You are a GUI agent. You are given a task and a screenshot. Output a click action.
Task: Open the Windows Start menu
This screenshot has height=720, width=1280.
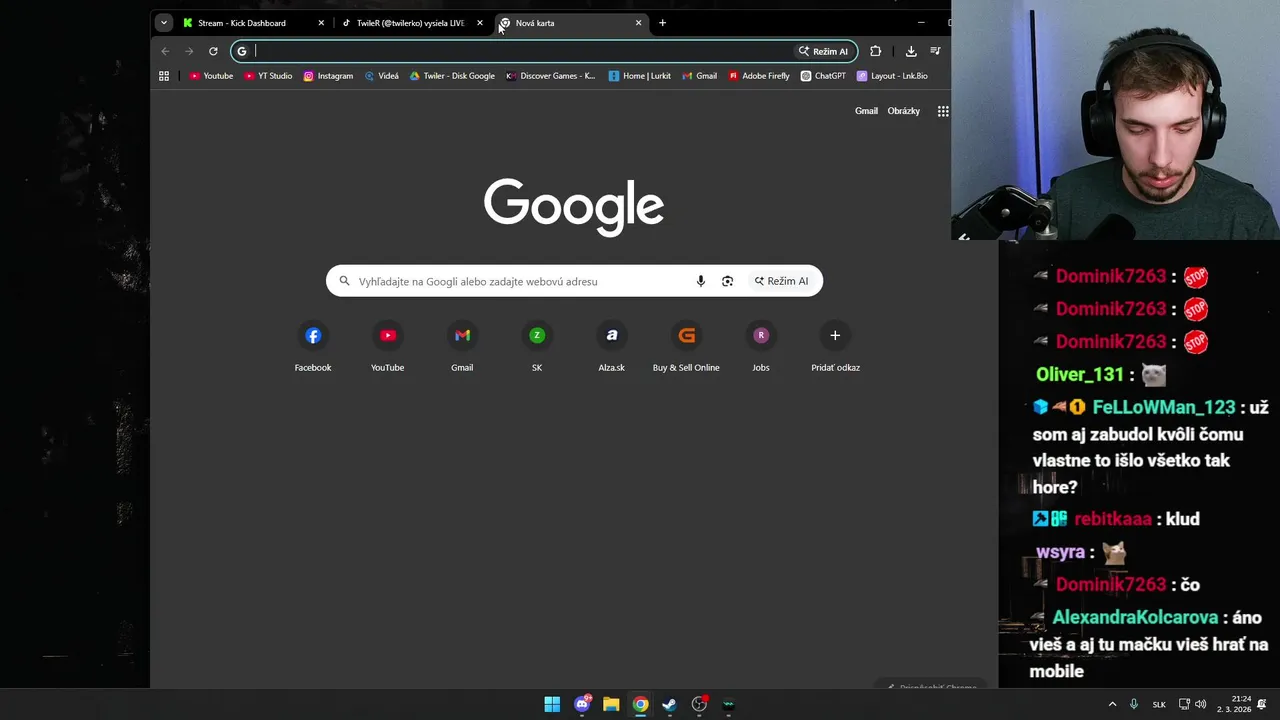pos(552,704)
